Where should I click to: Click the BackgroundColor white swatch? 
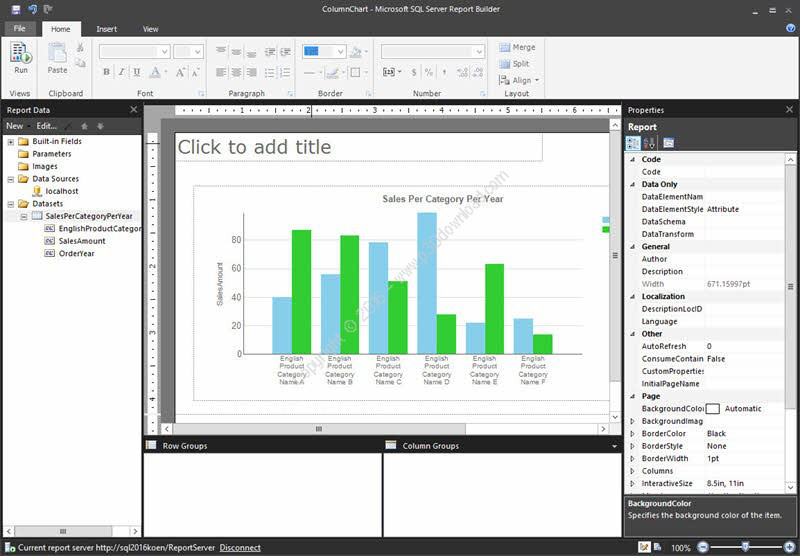713,409
